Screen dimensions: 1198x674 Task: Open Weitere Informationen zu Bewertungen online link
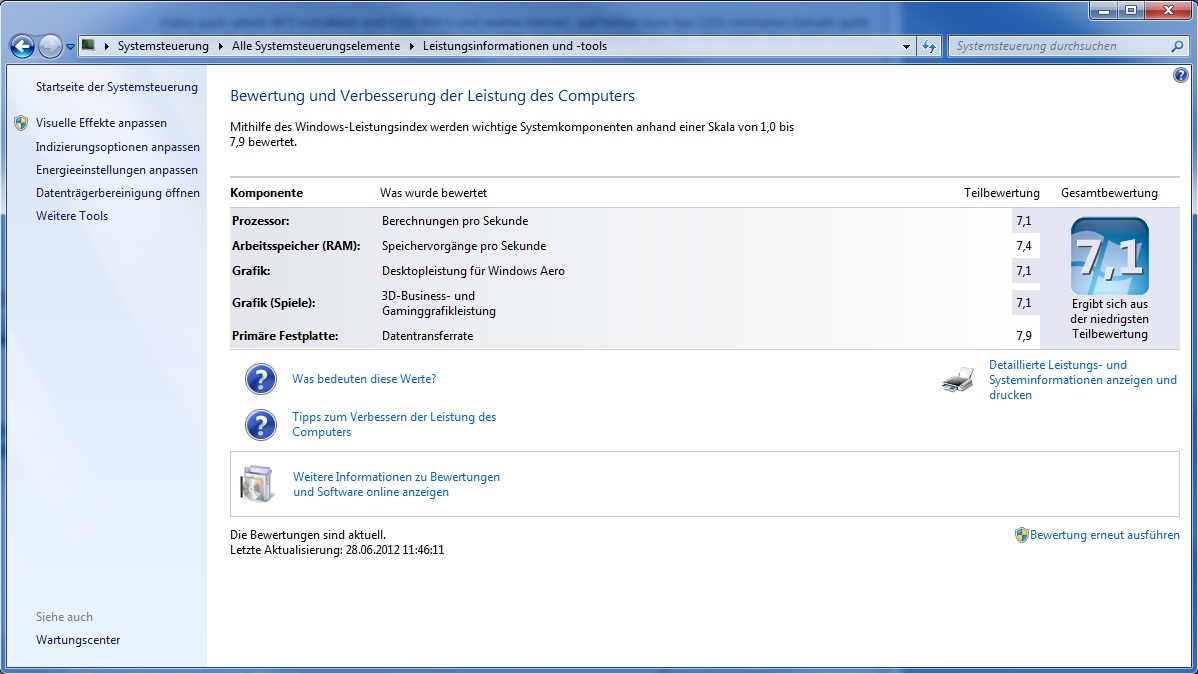[x=397, y=484]
